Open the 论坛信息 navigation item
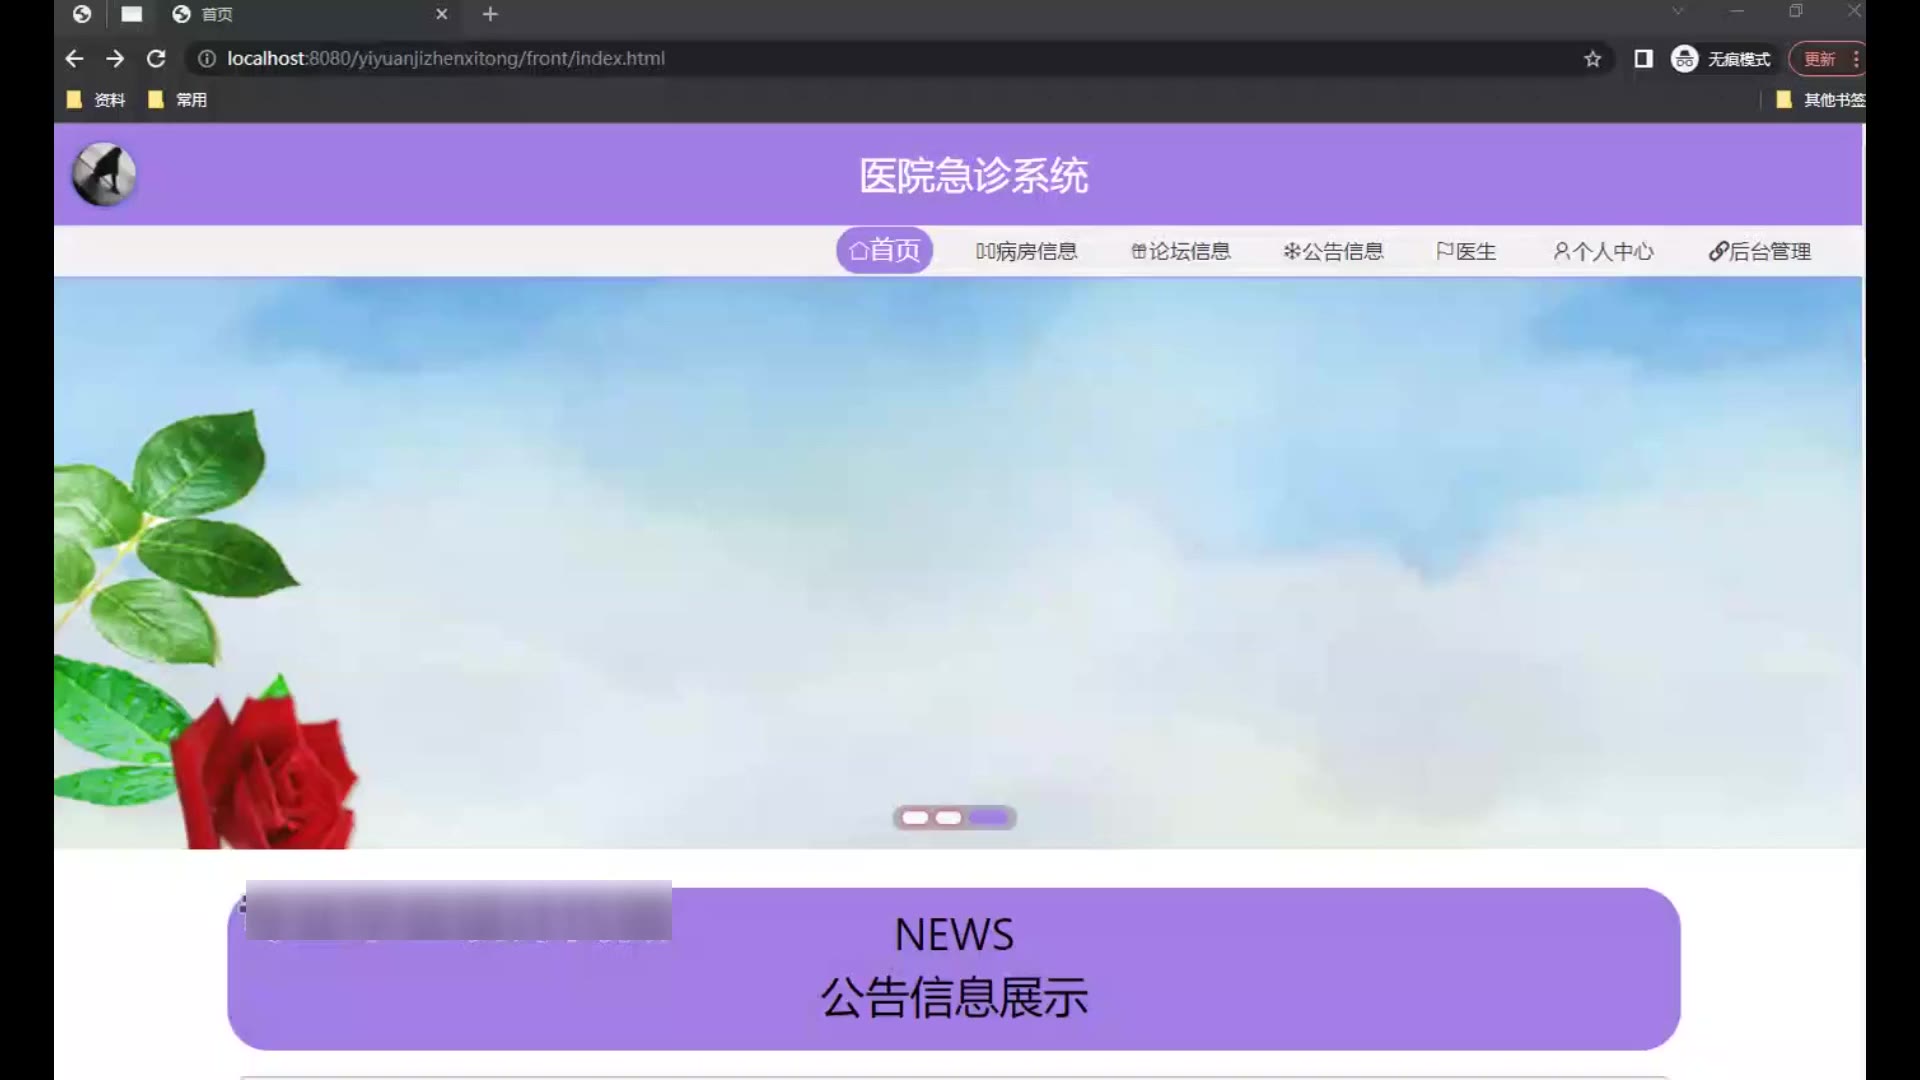This screenshot has height=1080, width=1920. point(1180,251)
